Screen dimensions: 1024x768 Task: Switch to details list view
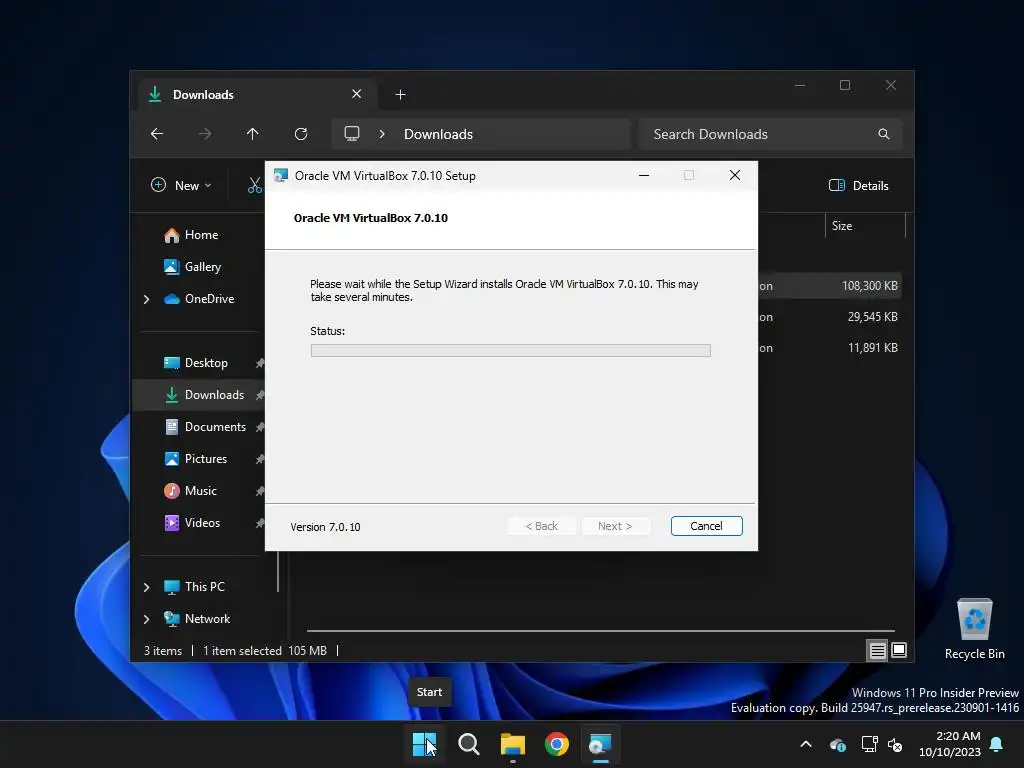pyautogui.click(x=877, y=650)
